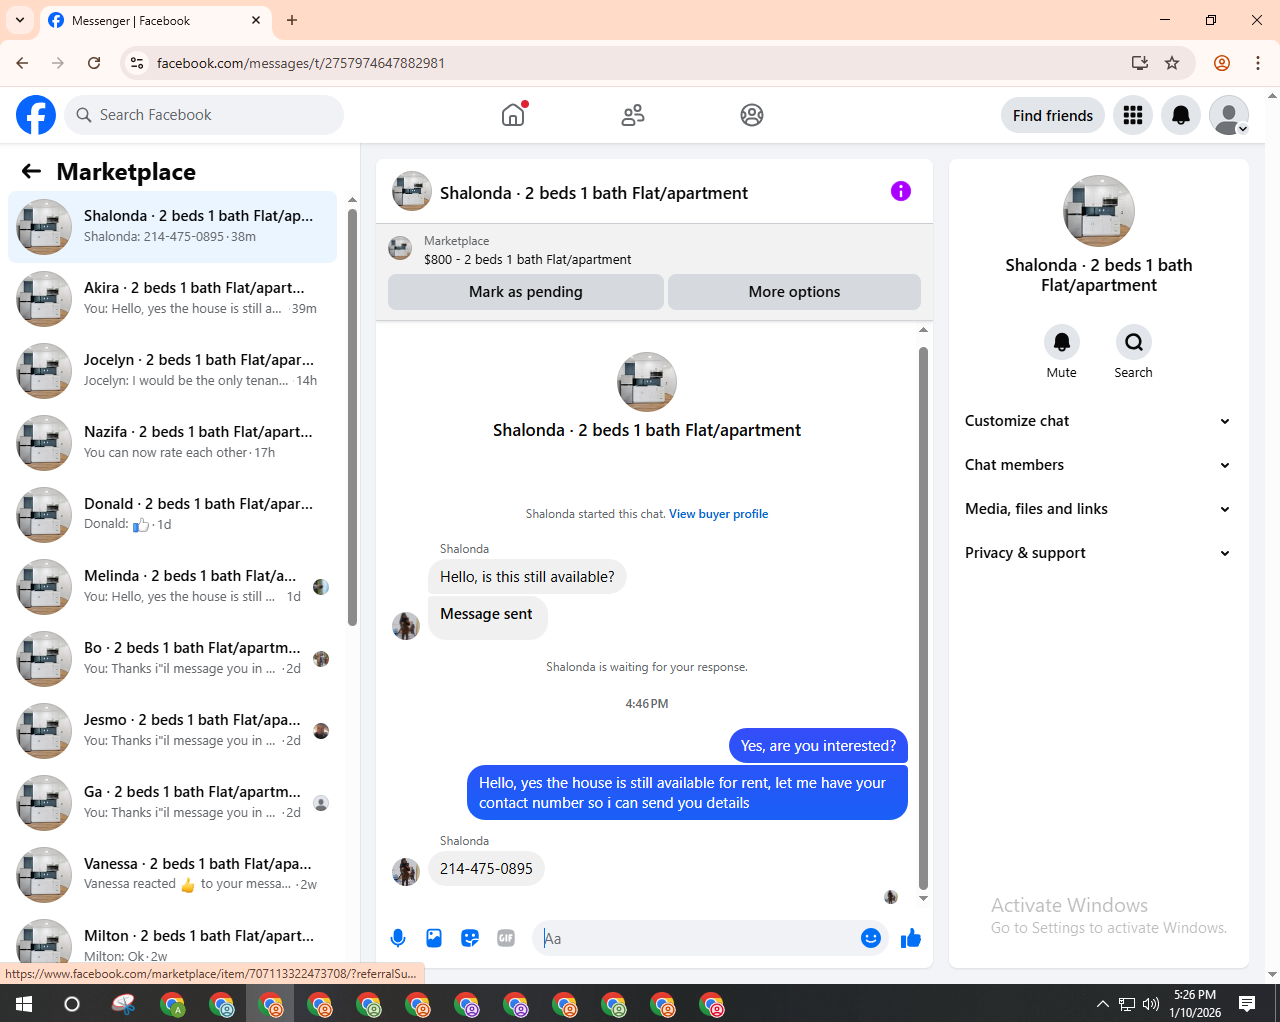Open Akira conversation in list
Image resolution: width=1280 pixels, height=1022 pixels.
[x=172, y=299]
